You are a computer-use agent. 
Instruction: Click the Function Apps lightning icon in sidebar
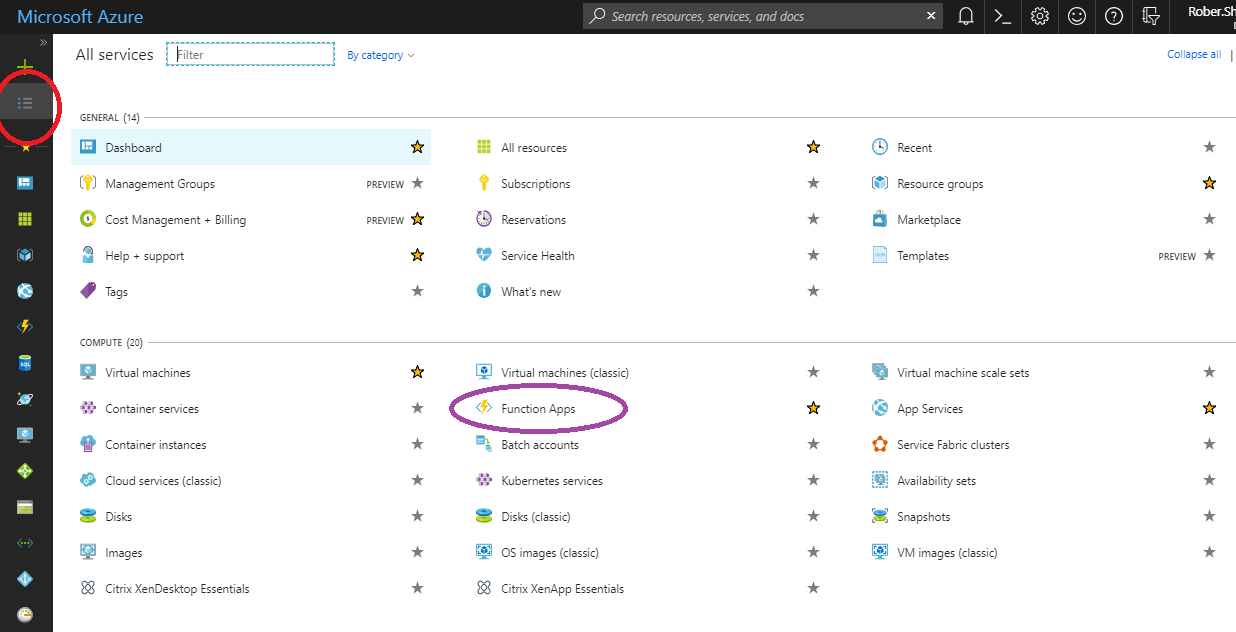click(26, 327)
